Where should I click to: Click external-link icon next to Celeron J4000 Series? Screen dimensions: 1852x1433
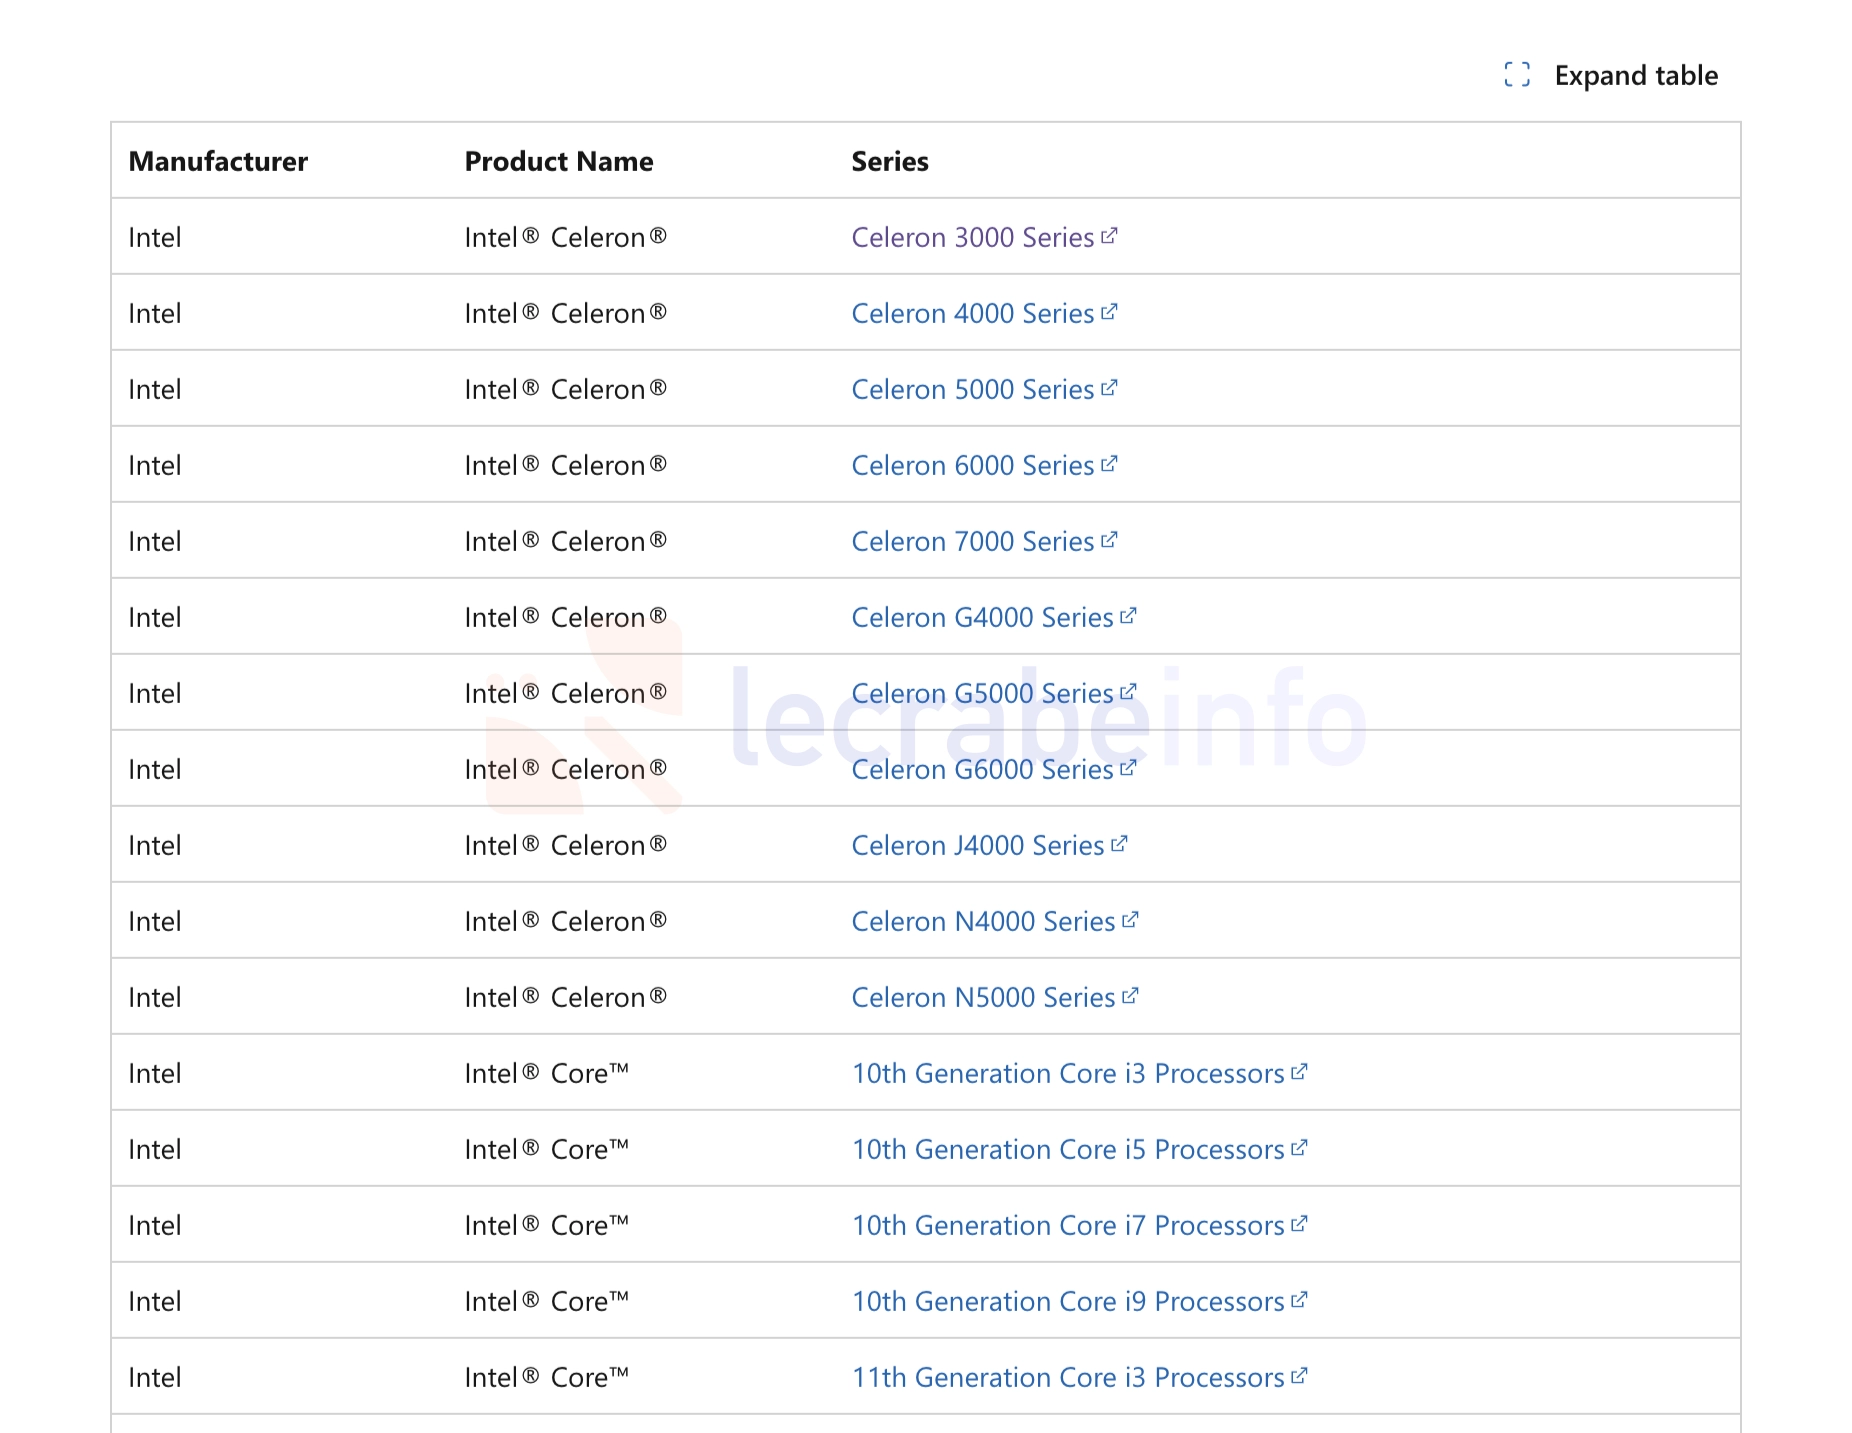1119,844
